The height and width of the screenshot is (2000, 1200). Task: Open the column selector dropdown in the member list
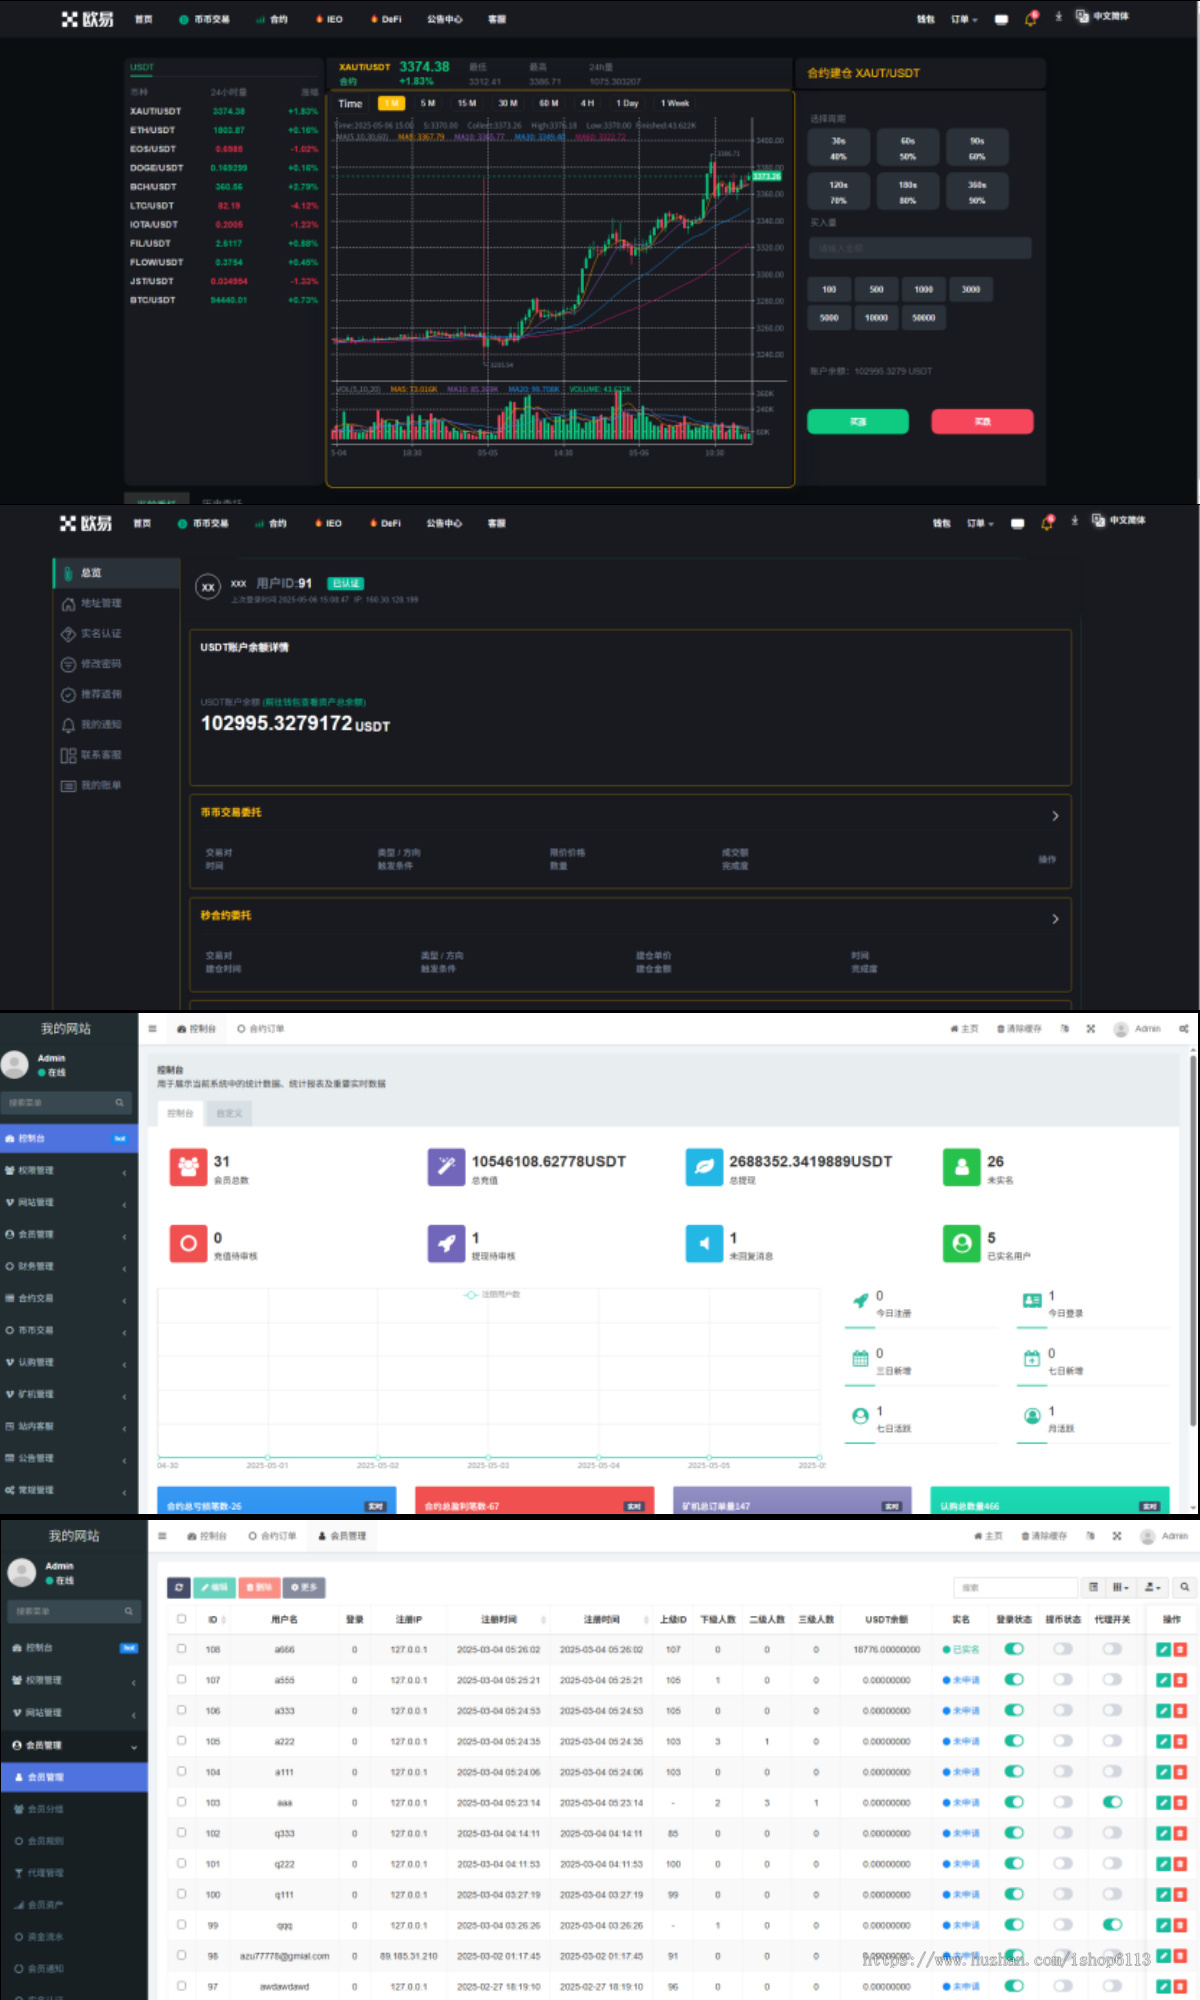click(x=1121, y=1587)
